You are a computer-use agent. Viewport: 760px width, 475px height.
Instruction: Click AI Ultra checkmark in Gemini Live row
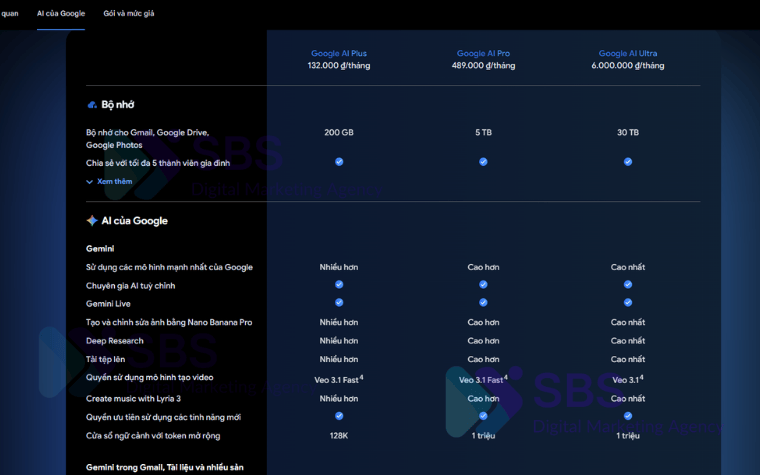pyautogui.click(x=628, y=302)
